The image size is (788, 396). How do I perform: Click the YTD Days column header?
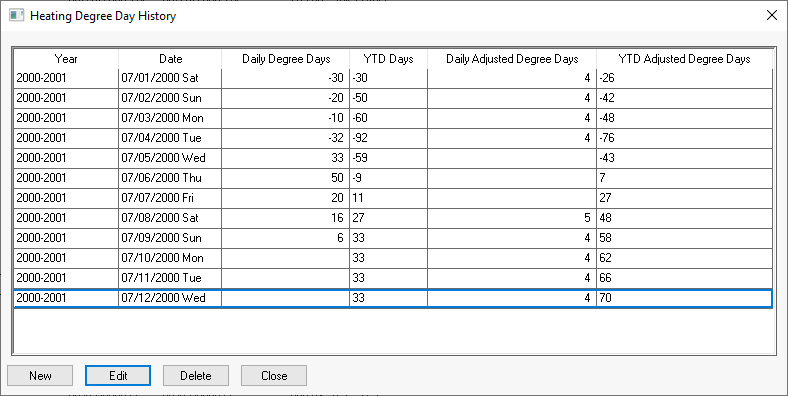pyautogui.click(x=388, y=59)
